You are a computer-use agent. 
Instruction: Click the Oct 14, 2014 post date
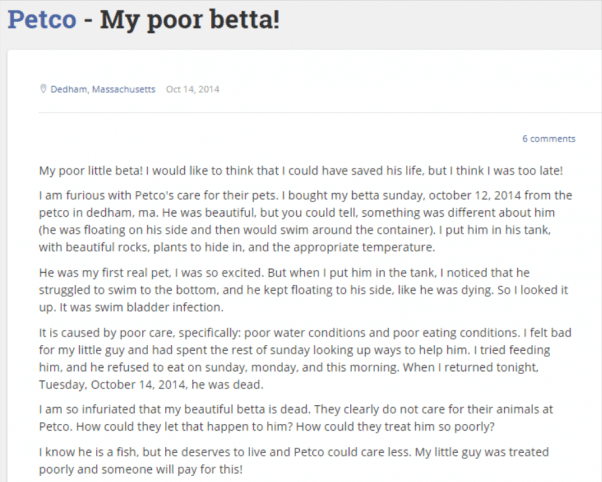click(x=192, y=89)
